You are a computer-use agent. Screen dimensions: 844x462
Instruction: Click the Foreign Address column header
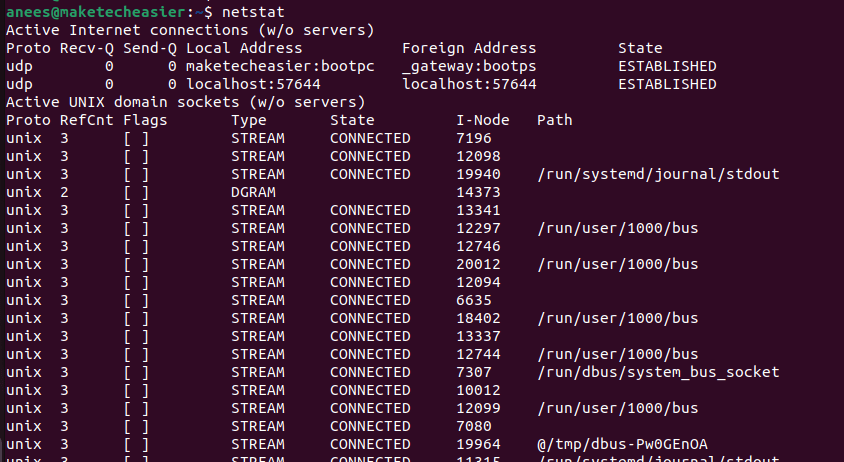(x=469, y=48)
